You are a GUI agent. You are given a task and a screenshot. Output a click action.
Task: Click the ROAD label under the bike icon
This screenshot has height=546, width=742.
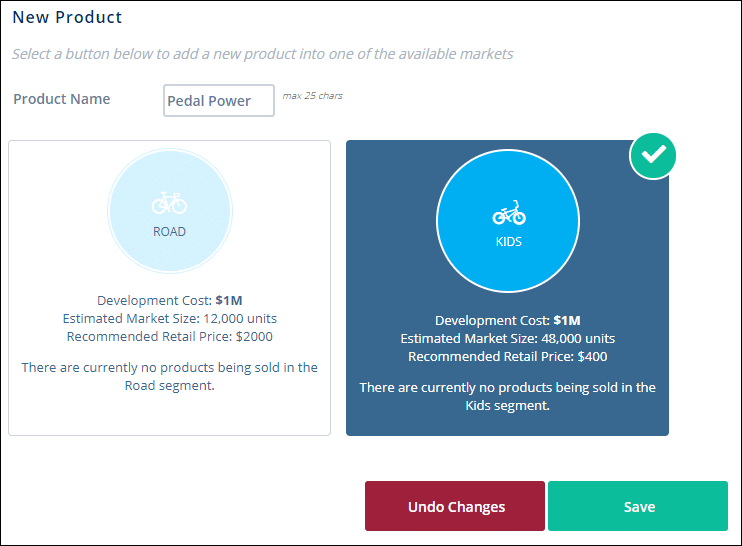pos(169,231)
